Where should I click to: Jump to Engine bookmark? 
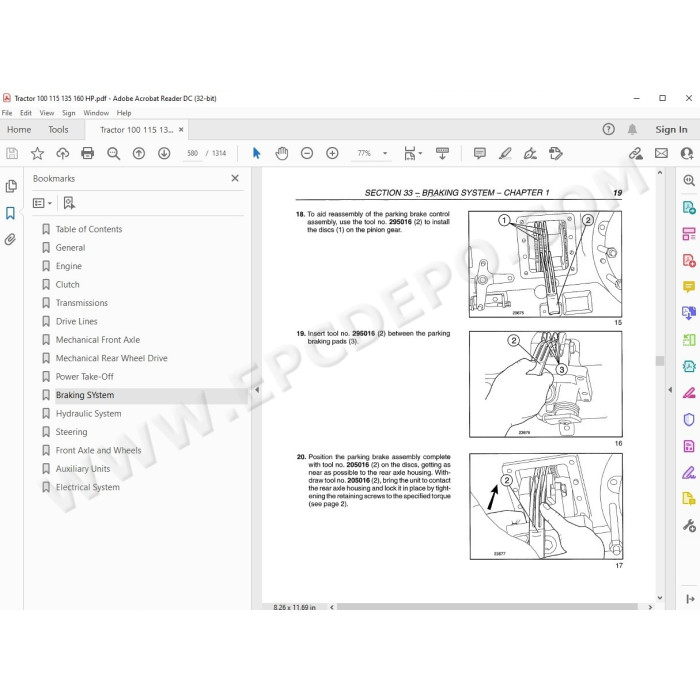click(x=69, y=266)
